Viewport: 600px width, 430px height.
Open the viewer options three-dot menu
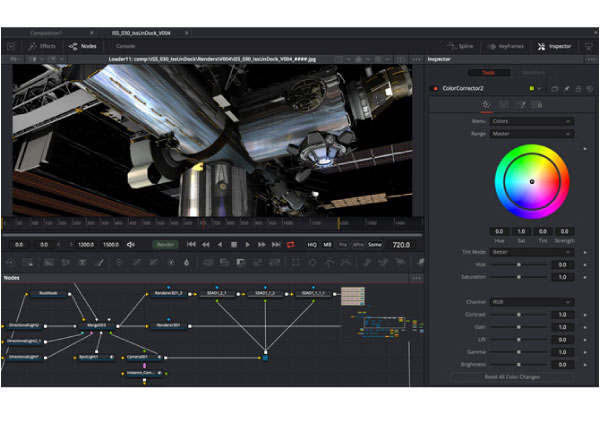coord(417,59)
